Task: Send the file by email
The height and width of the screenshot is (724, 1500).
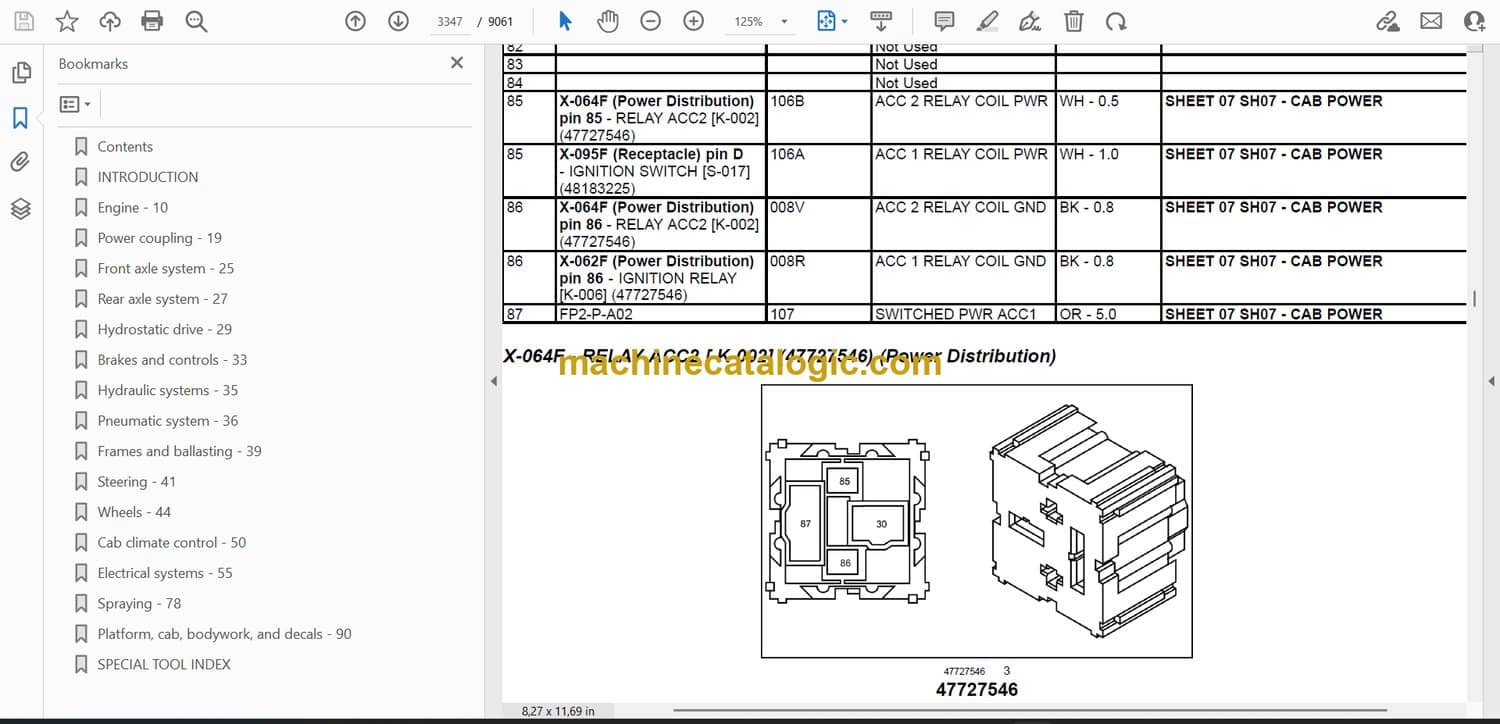Action: (x=1431, y=21)
